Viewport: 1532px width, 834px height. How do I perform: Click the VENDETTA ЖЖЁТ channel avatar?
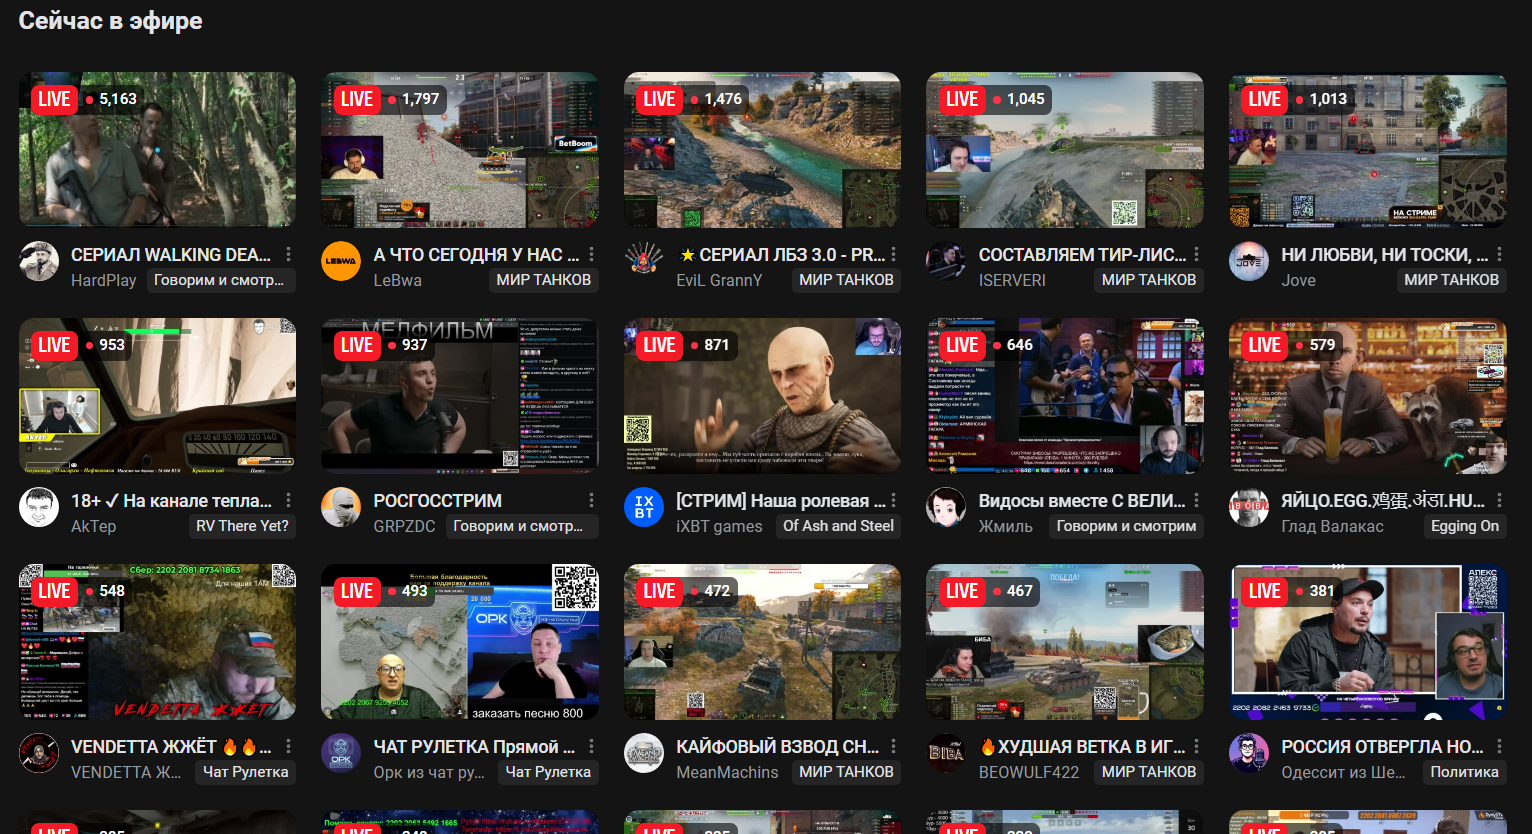click(39, 754)
